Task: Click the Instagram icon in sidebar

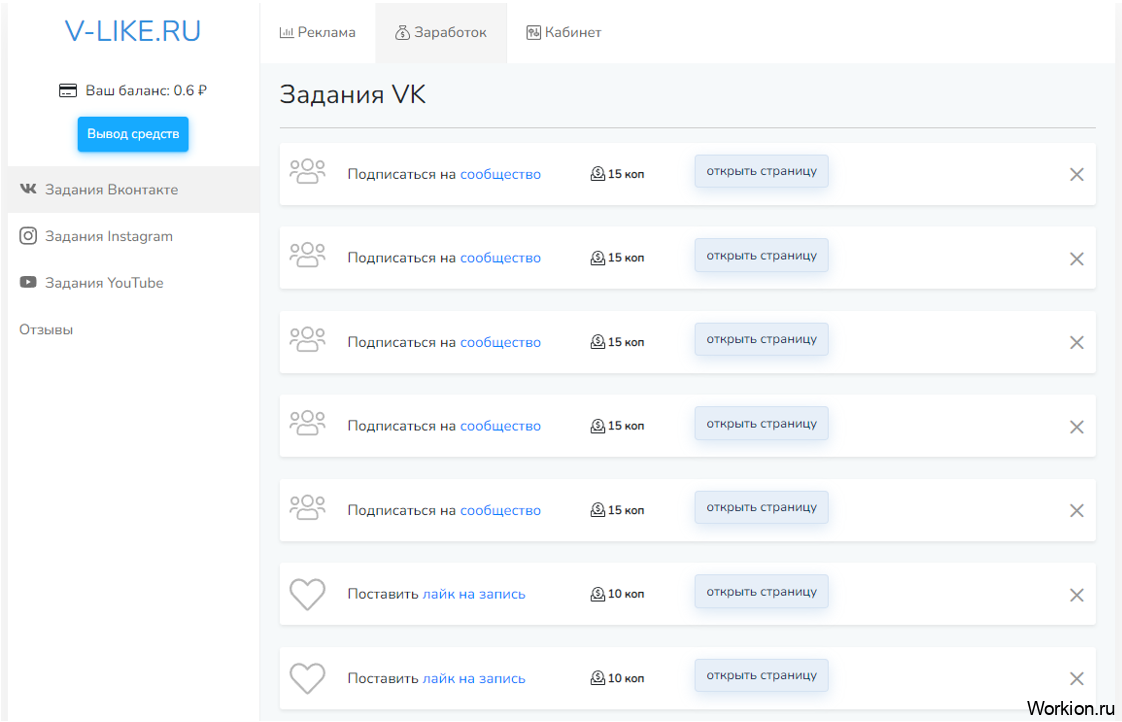Action: 28,236
